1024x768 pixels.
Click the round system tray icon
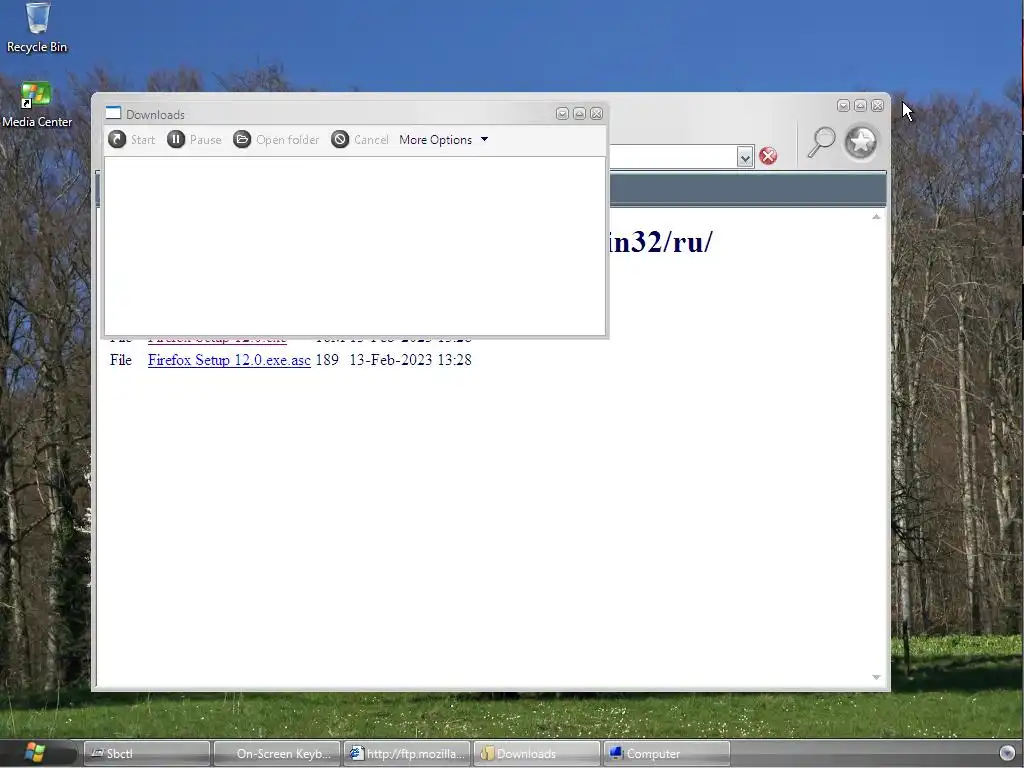coord(1008,753)
